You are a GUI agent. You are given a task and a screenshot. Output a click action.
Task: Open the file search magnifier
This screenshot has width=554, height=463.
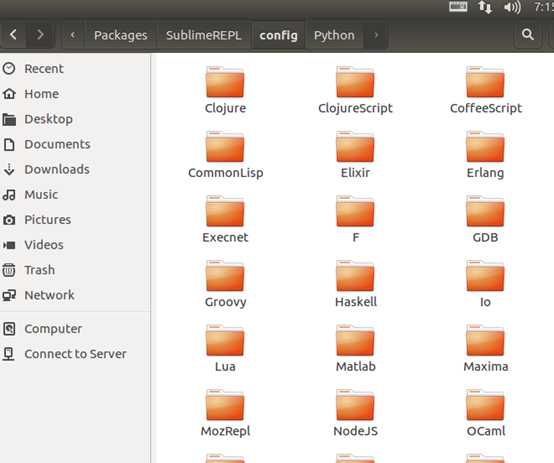[x=528, y=35]
